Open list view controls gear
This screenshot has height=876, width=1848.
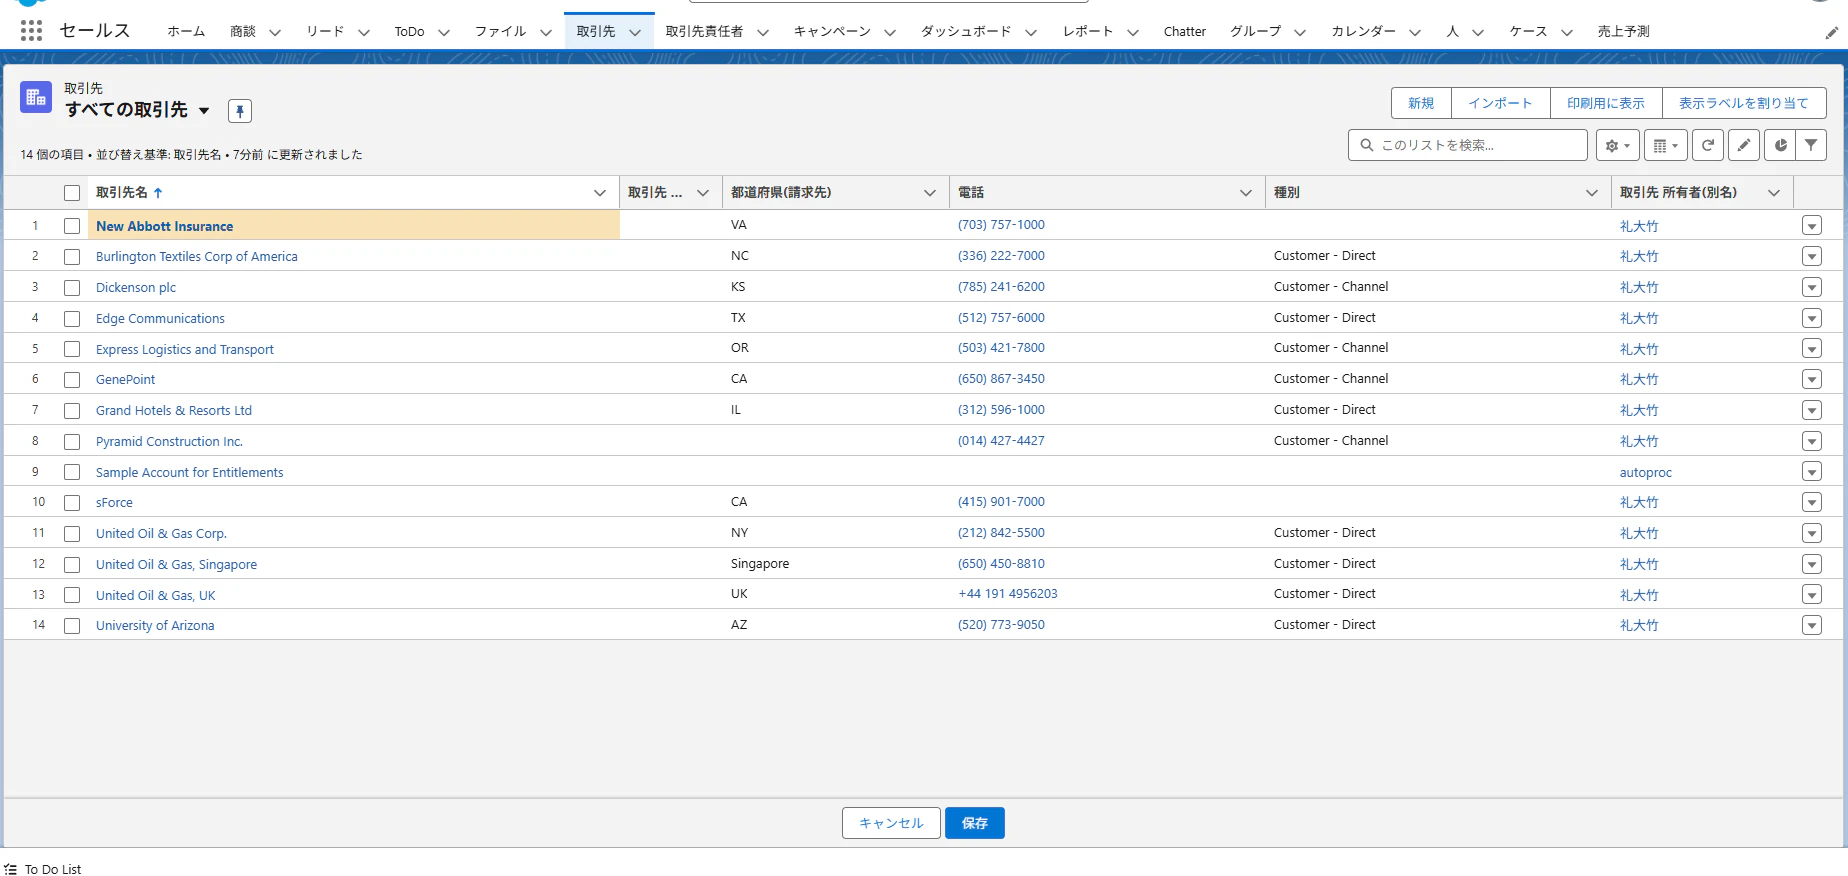coord(1617,145)
